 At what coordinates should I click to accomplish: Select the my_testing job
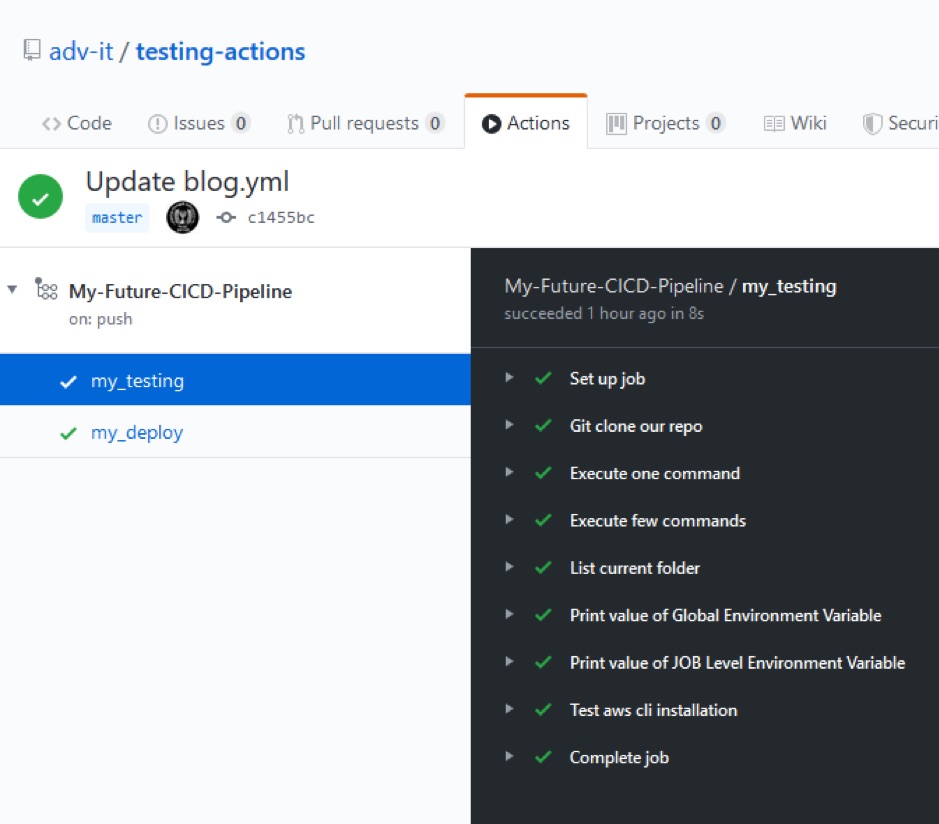tap(137, 380)
